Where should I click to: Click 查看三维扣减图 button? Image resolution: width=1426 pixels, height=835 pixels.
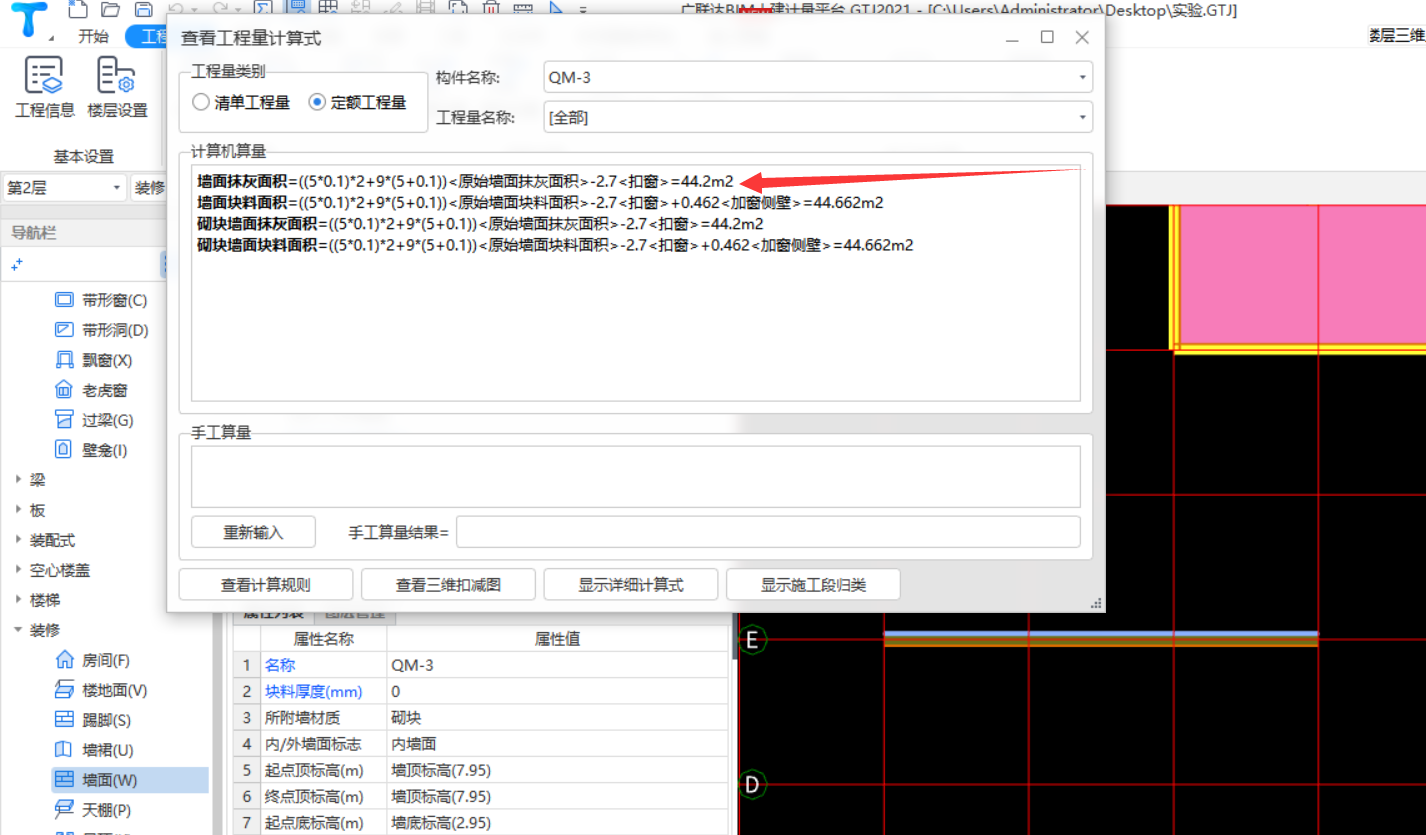448,585
